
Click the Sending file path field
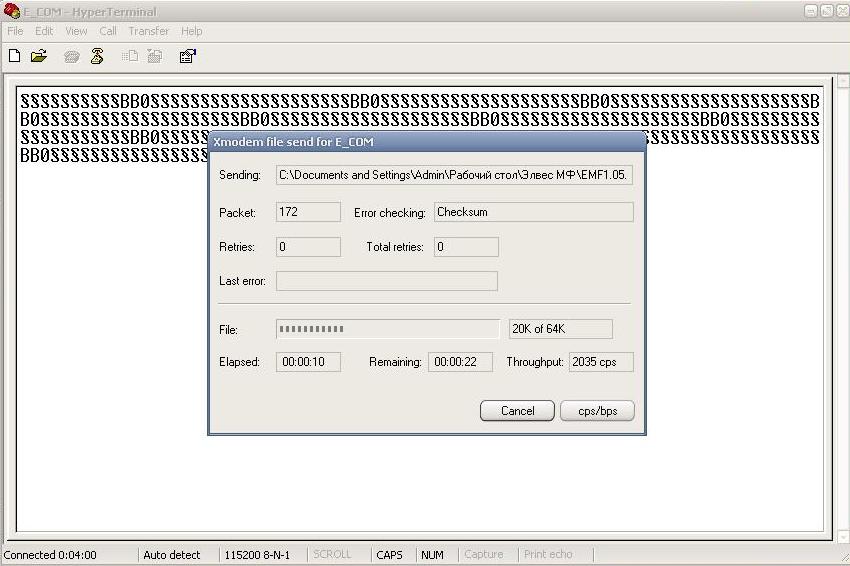(454, 175)
